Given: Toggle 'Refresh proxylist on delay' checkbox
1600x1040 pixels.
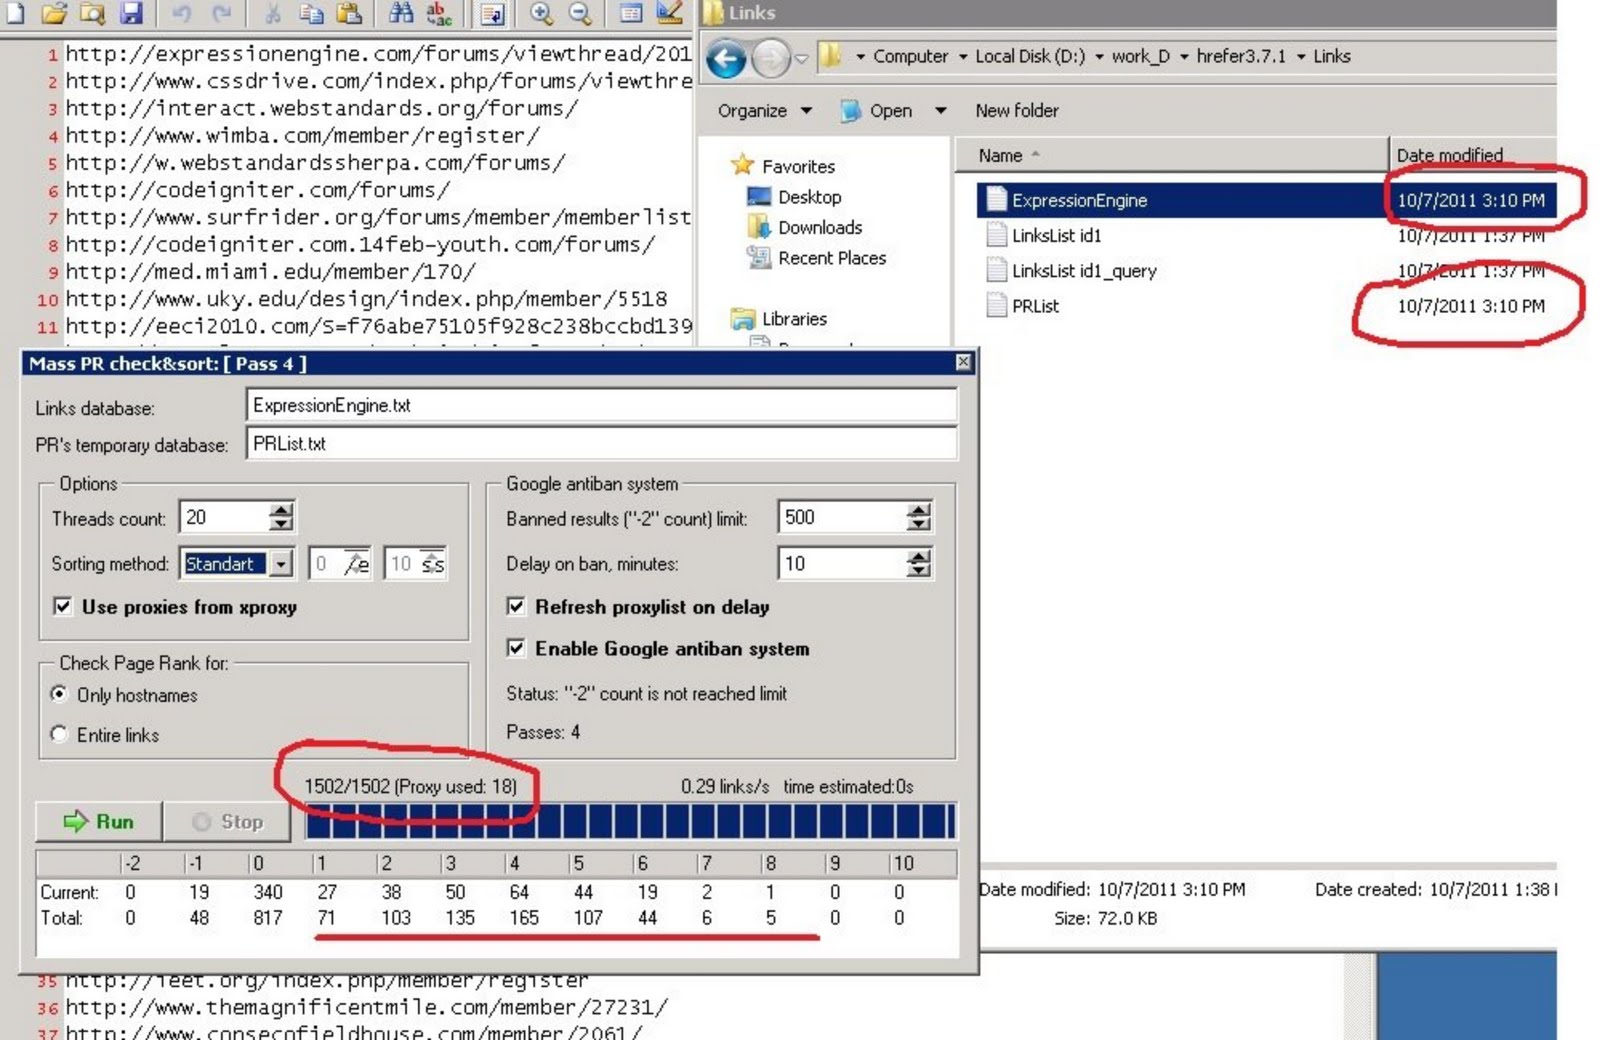Looking at the screenshot, I should click(x=516, y=606).
